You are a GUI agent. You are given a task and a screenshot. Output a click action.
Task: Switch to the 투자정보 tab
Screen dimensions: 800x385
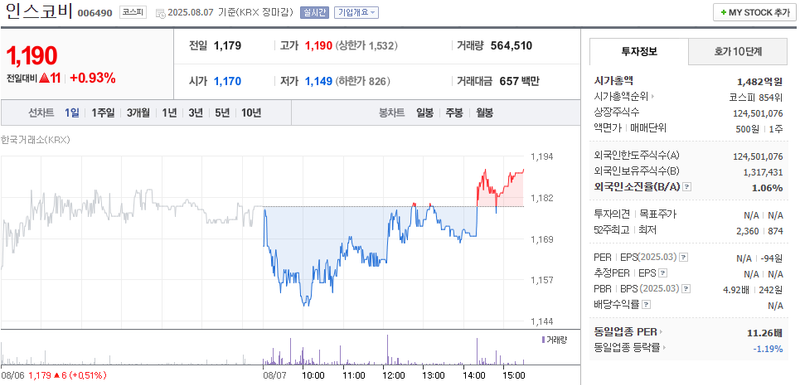tap(639, 51)
